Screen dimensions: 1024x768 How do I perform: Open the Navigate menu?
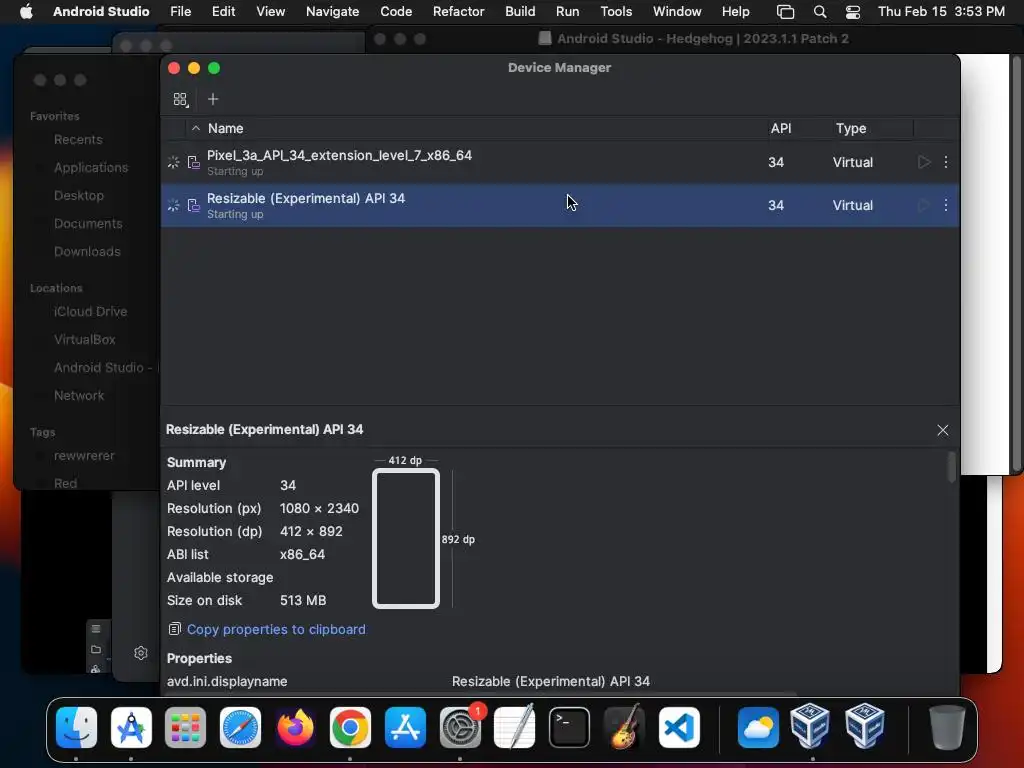point(332,12)
